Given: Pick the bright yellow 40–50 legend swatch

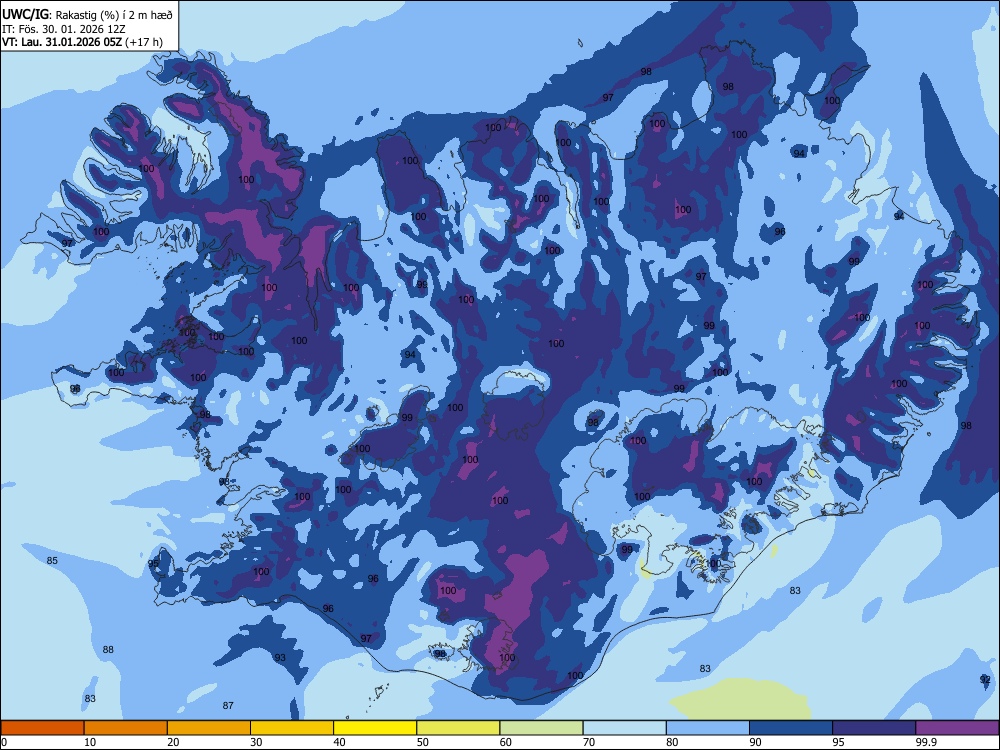Looking at the screenshot, I should pyautogui.click(x=375, y=728).
